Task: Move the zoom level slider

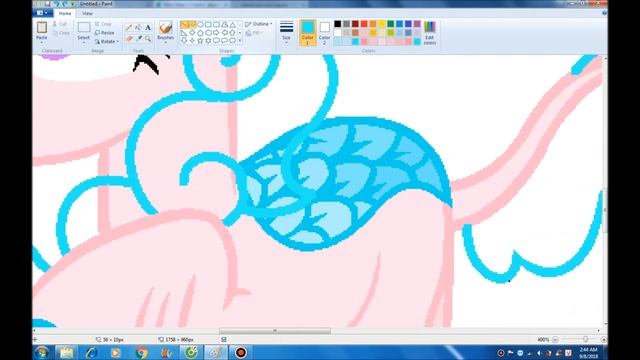Action: (585, 339)
